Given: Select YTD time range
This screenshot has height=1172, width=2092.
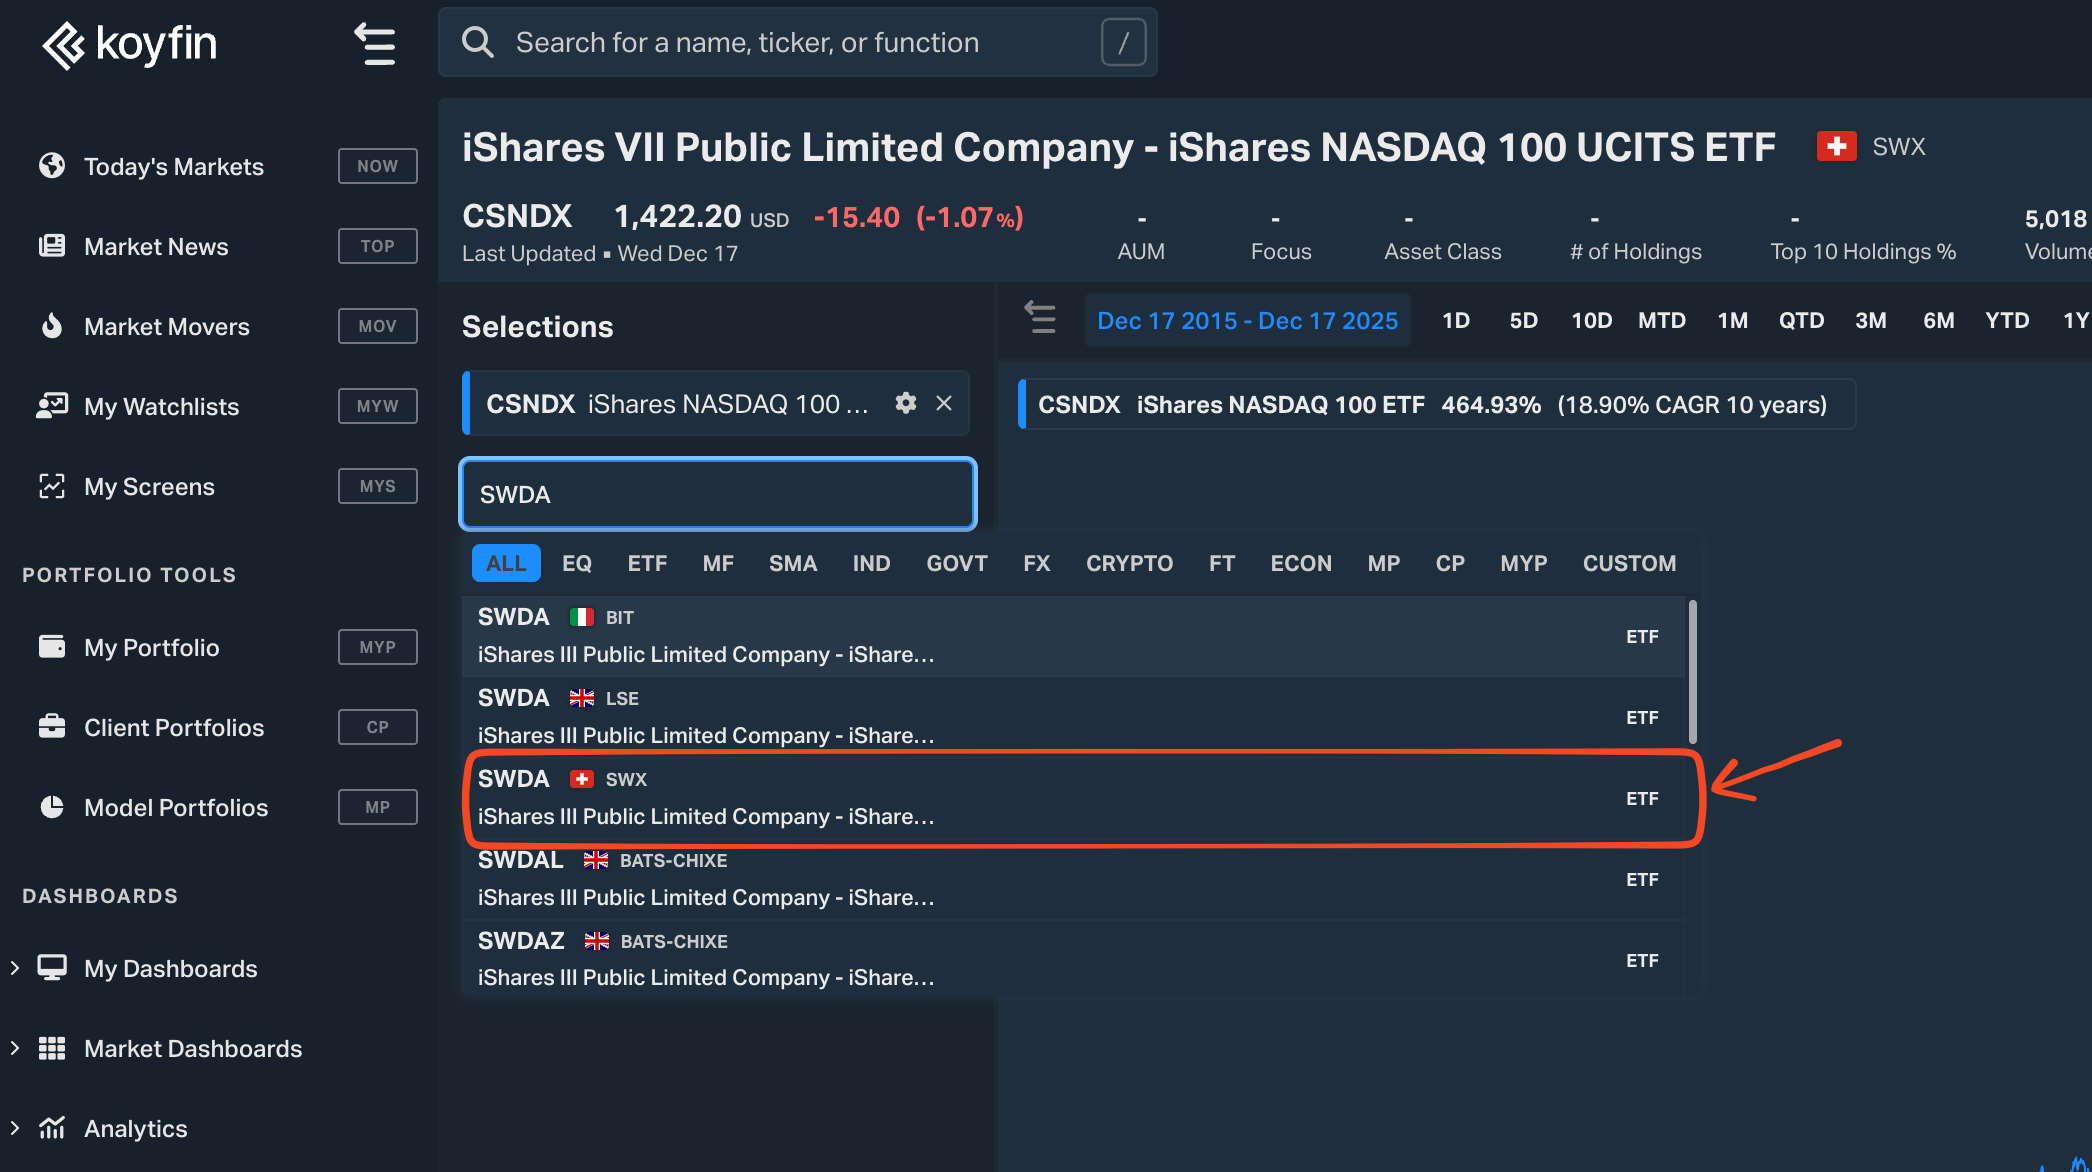Looking at the screenshot, I should tap(2006, 320).
